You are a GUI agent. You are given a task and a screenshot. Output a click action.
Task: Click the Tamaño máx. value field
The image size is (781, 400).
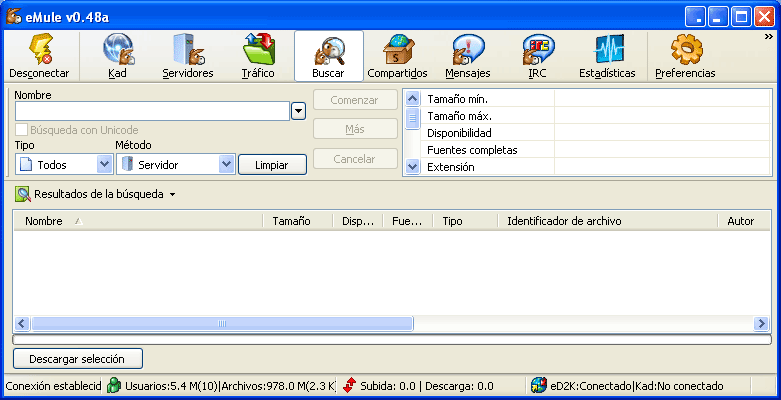662,116
